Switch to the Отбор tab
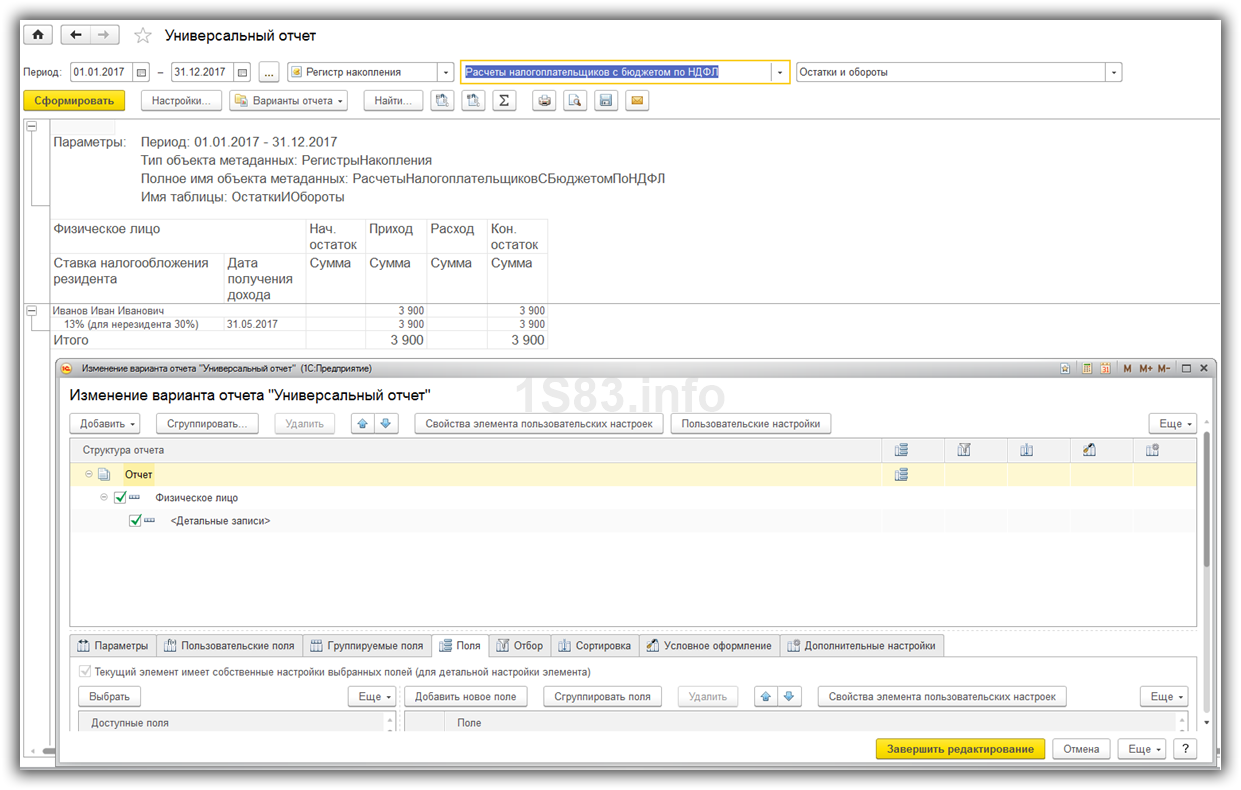Image resolution: width=1241 pixels, height=790 pixels. tap(519, 646)
